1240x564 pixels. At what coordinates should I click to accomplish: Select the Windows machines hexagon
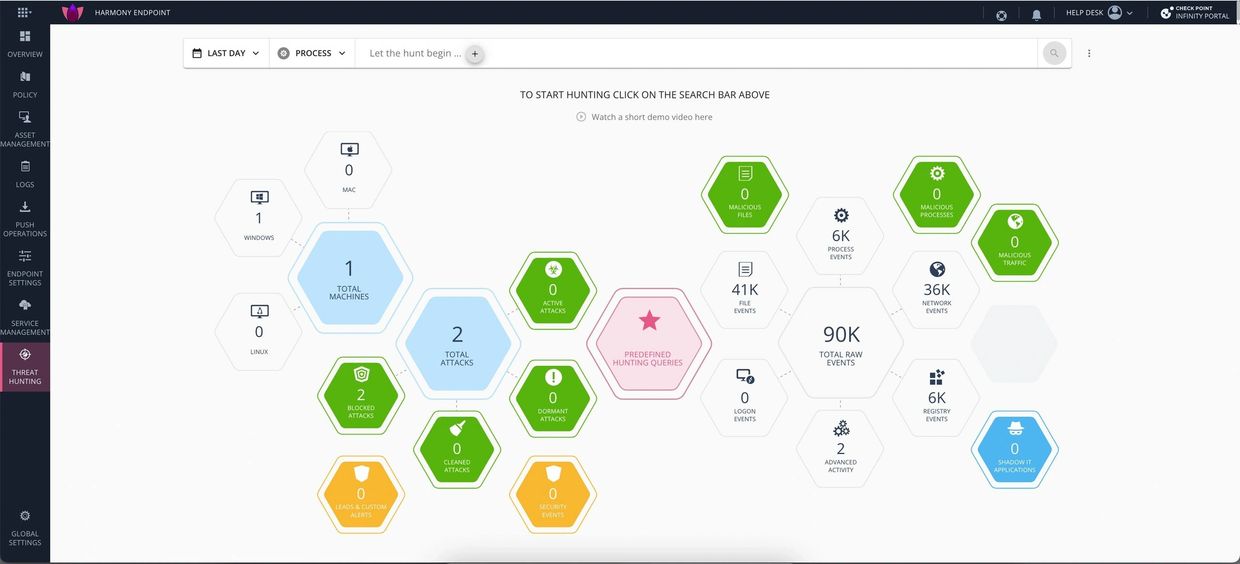pyautogui.click(x=259, y=219)
